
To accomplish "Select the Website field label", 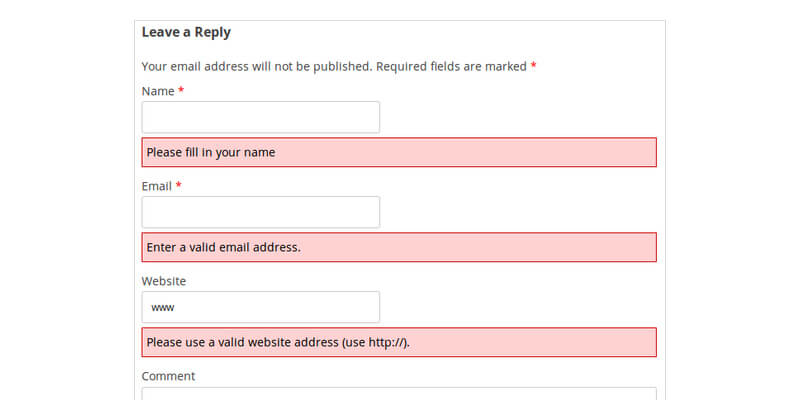I will click(164, 281).
